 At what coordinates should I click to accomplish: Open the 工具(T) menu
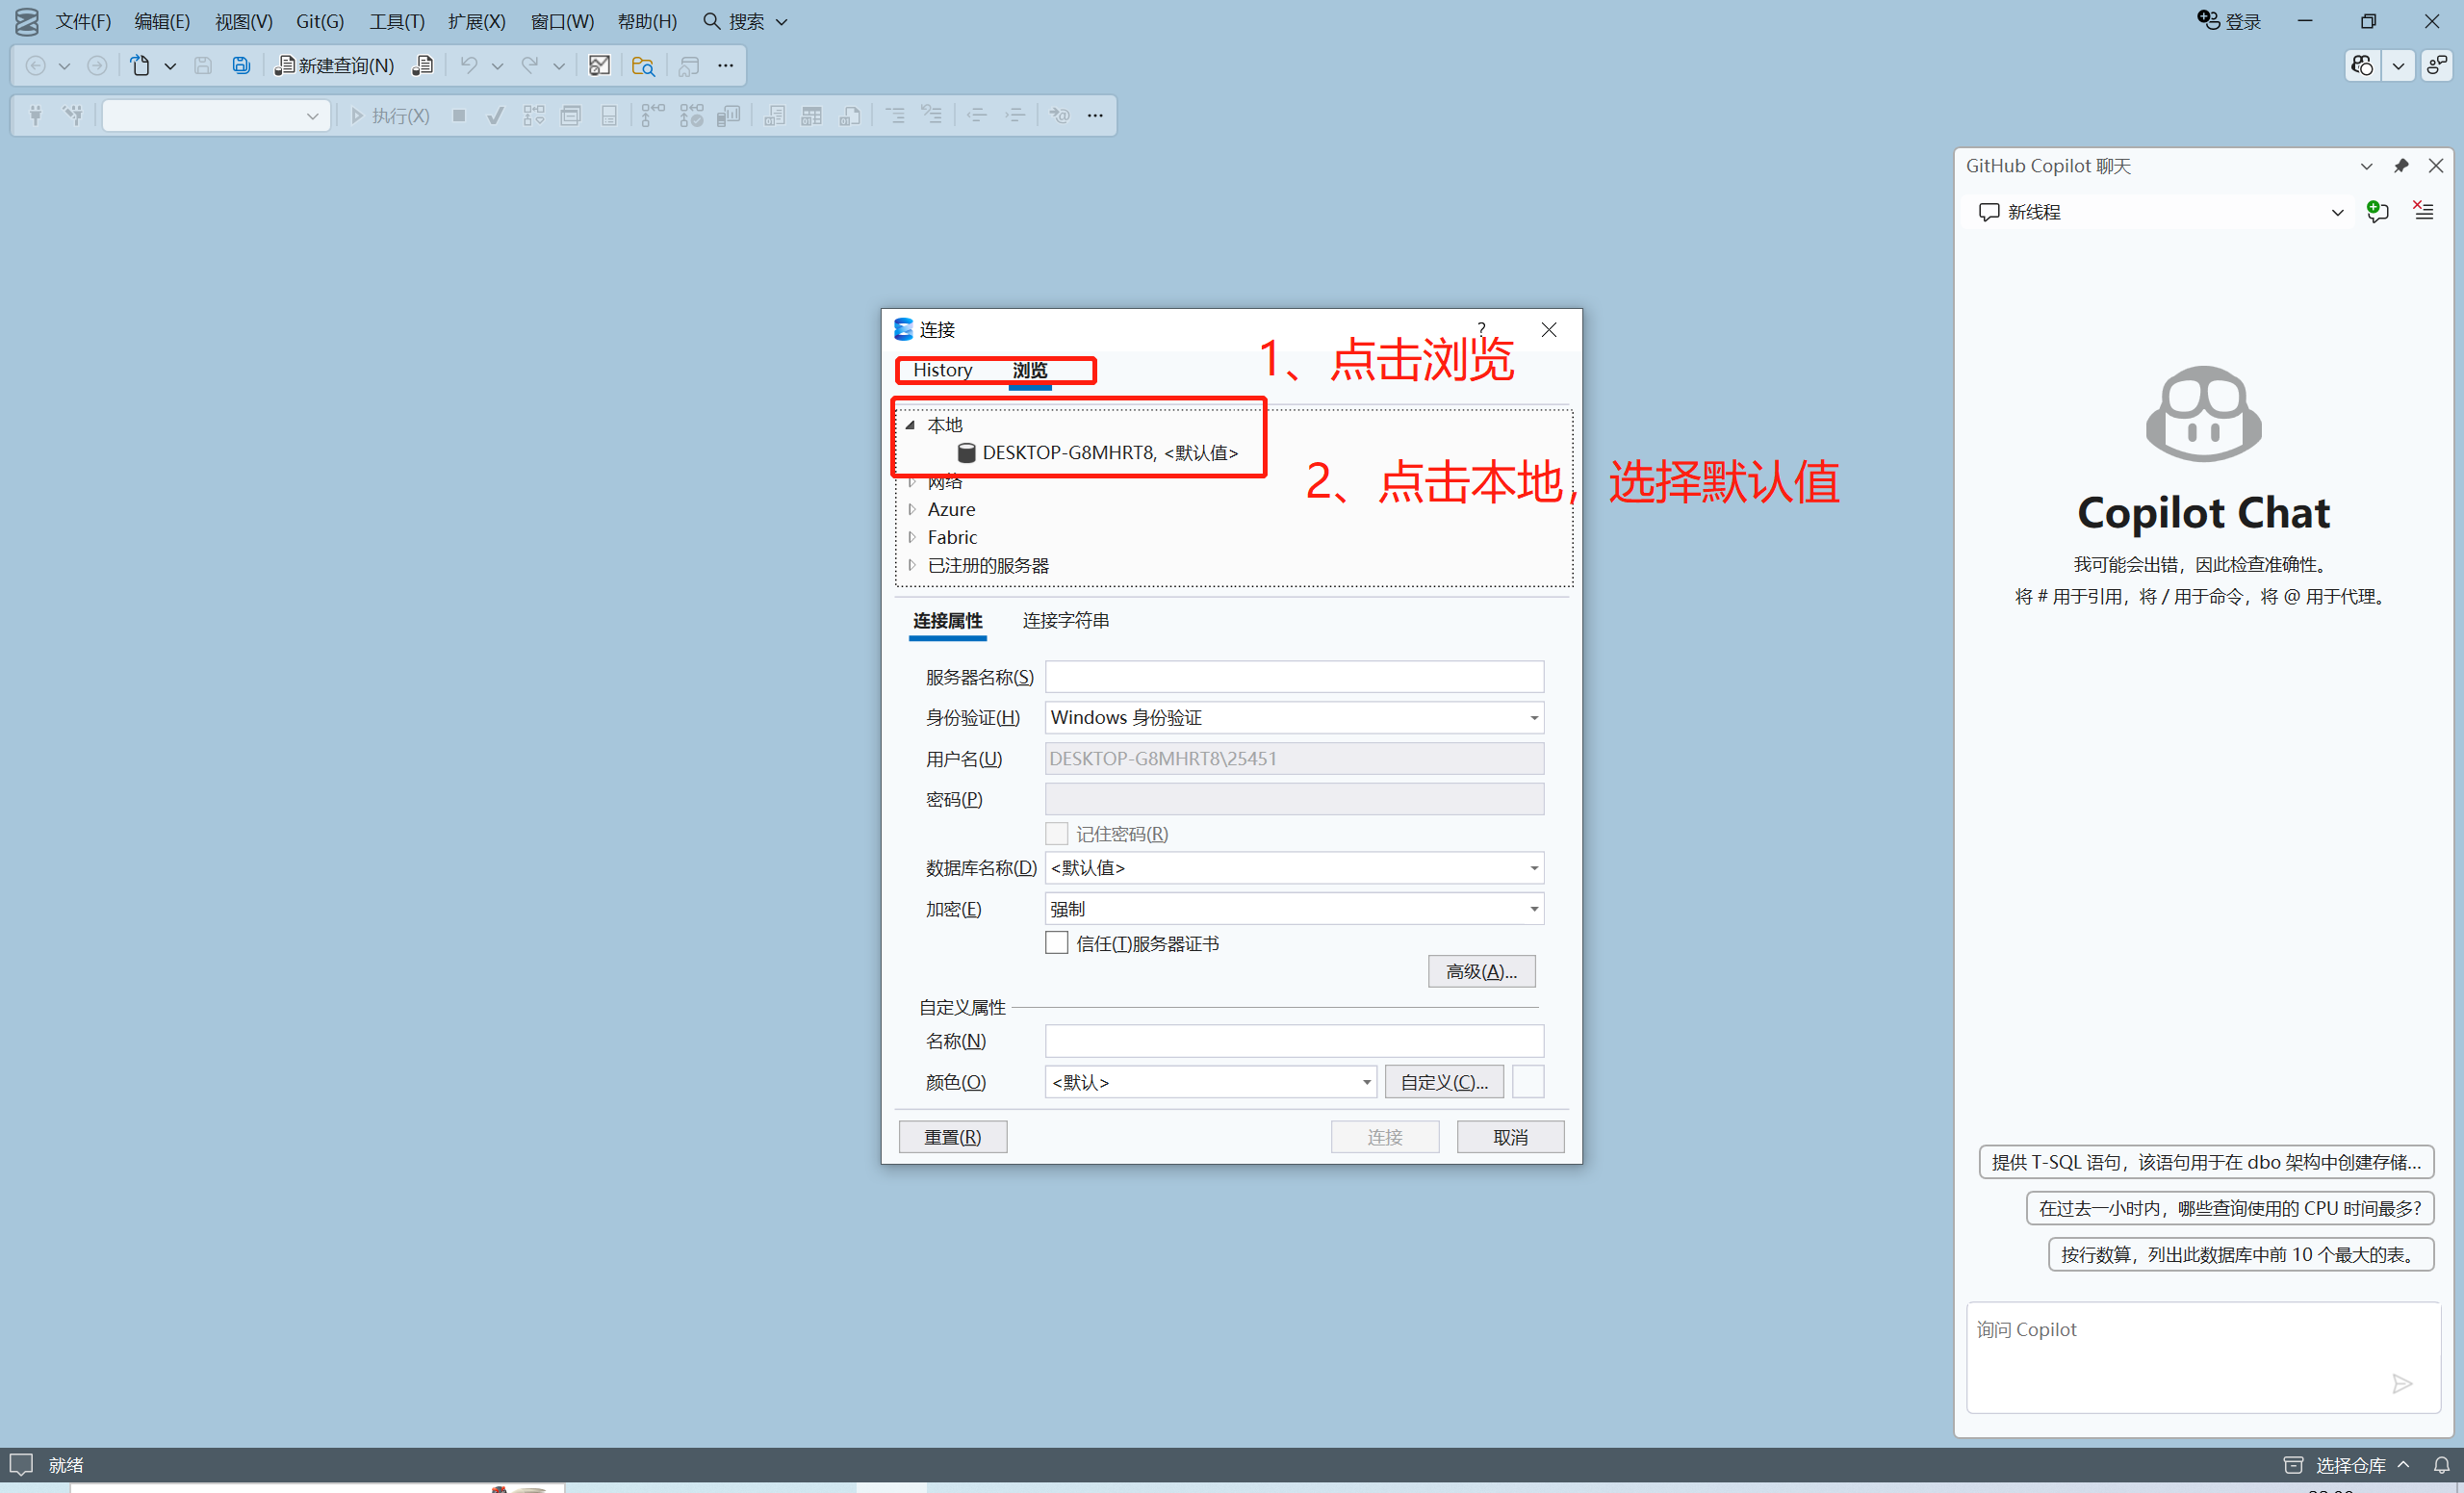click(396, 21)
